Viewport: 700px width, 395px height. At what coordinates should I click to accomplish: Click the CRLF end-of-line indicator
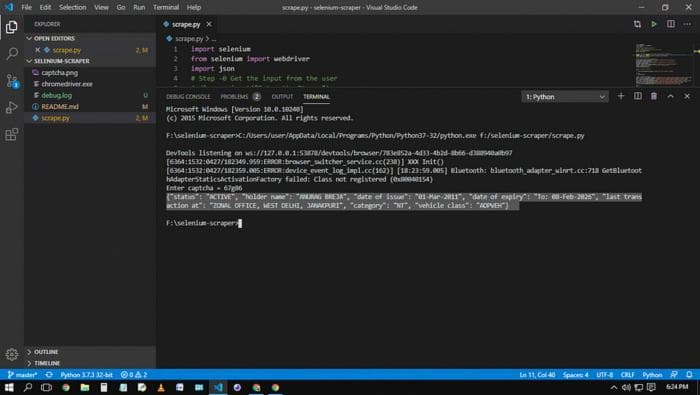(x=627, y=375)
